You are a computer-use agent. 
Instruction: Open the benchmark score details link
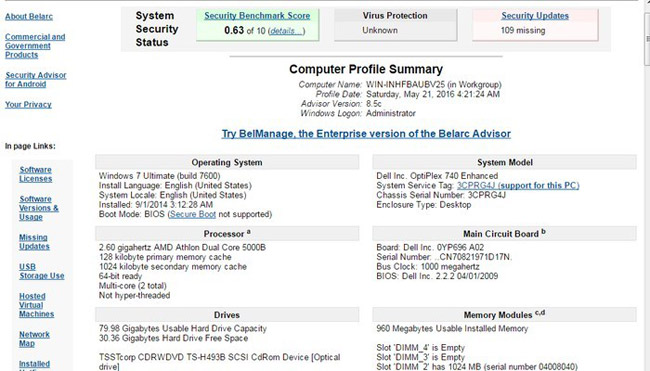286,31
